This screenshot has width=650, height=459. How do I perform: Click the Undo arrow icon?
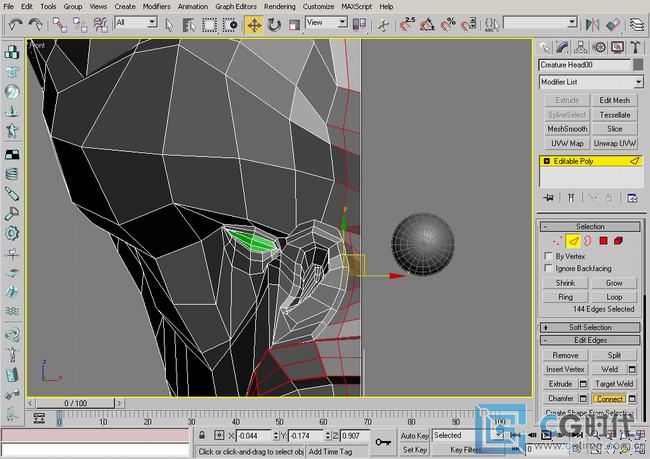point(15,24)
